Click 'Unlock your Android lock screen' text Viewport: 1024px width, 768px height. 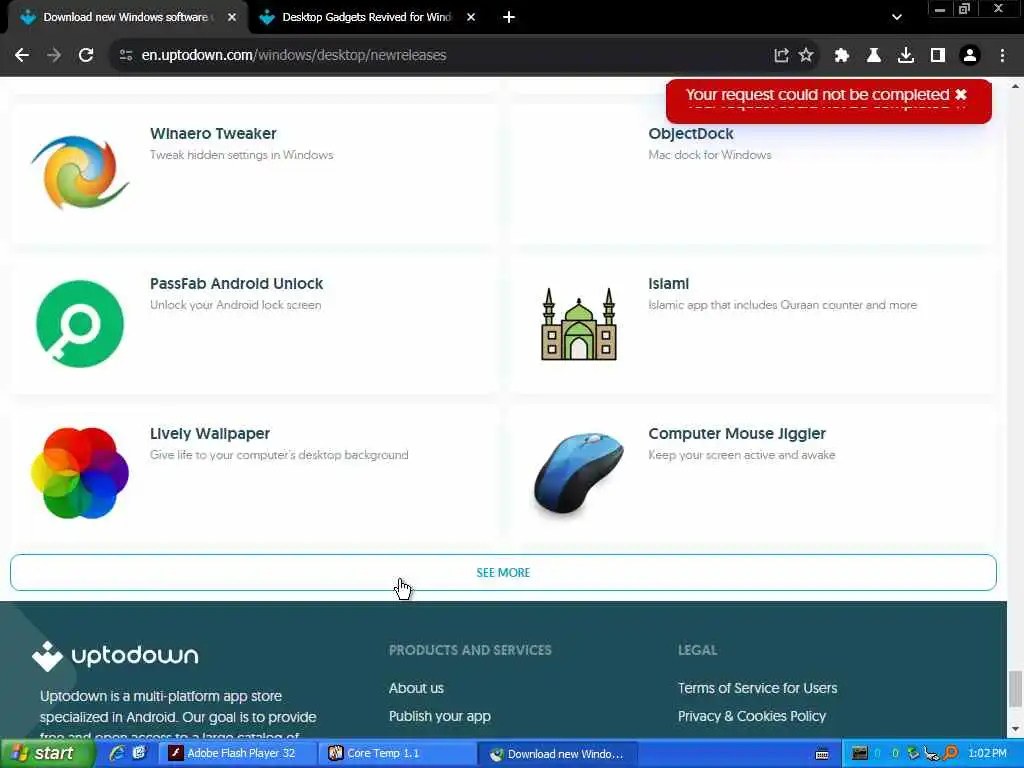(x=235, y=305)
